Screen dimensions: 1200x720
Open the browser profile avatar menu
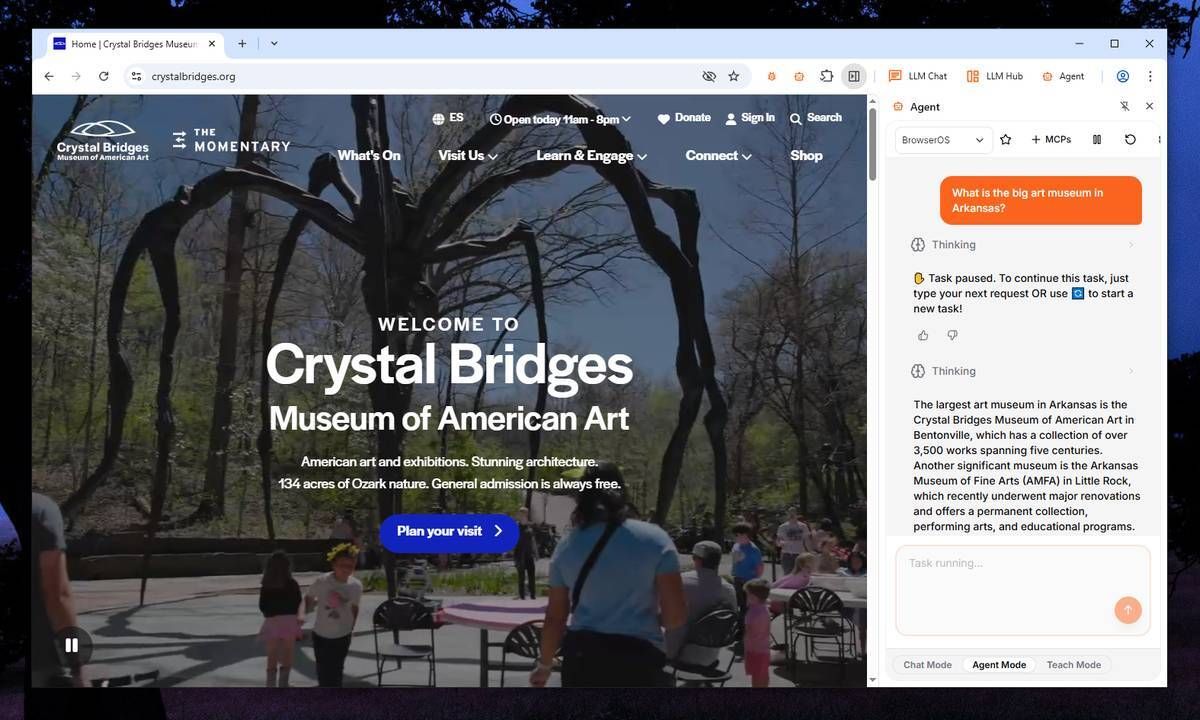click(x=1123, y=76)
